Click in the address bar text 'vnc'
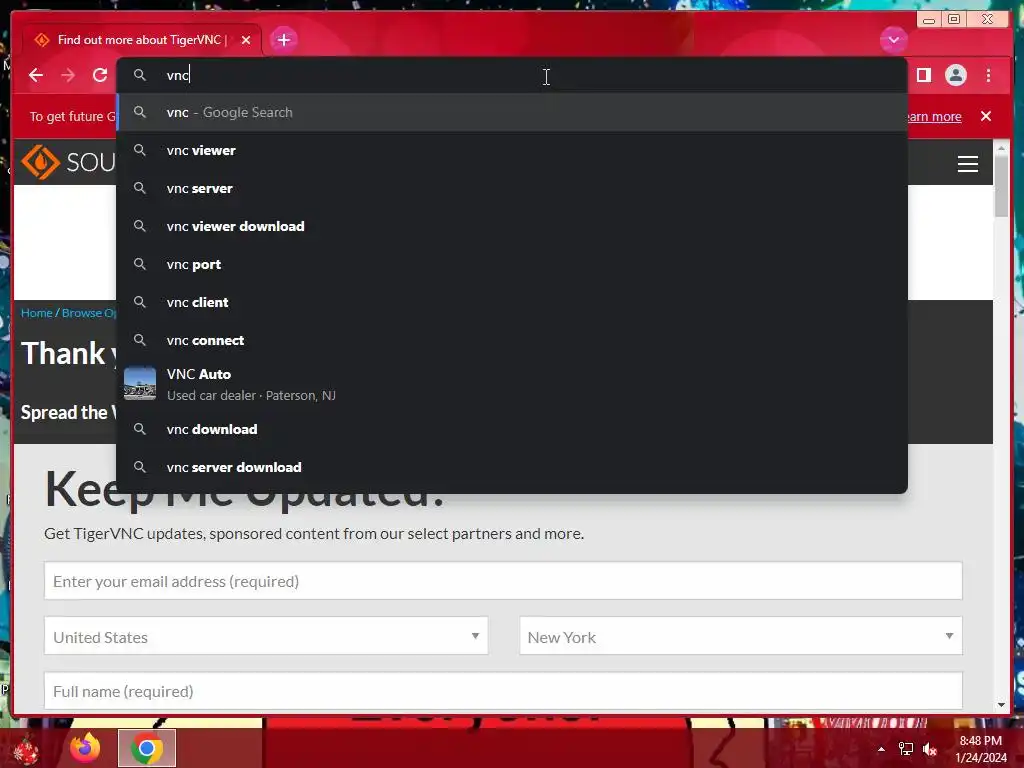 pos(178,75)
